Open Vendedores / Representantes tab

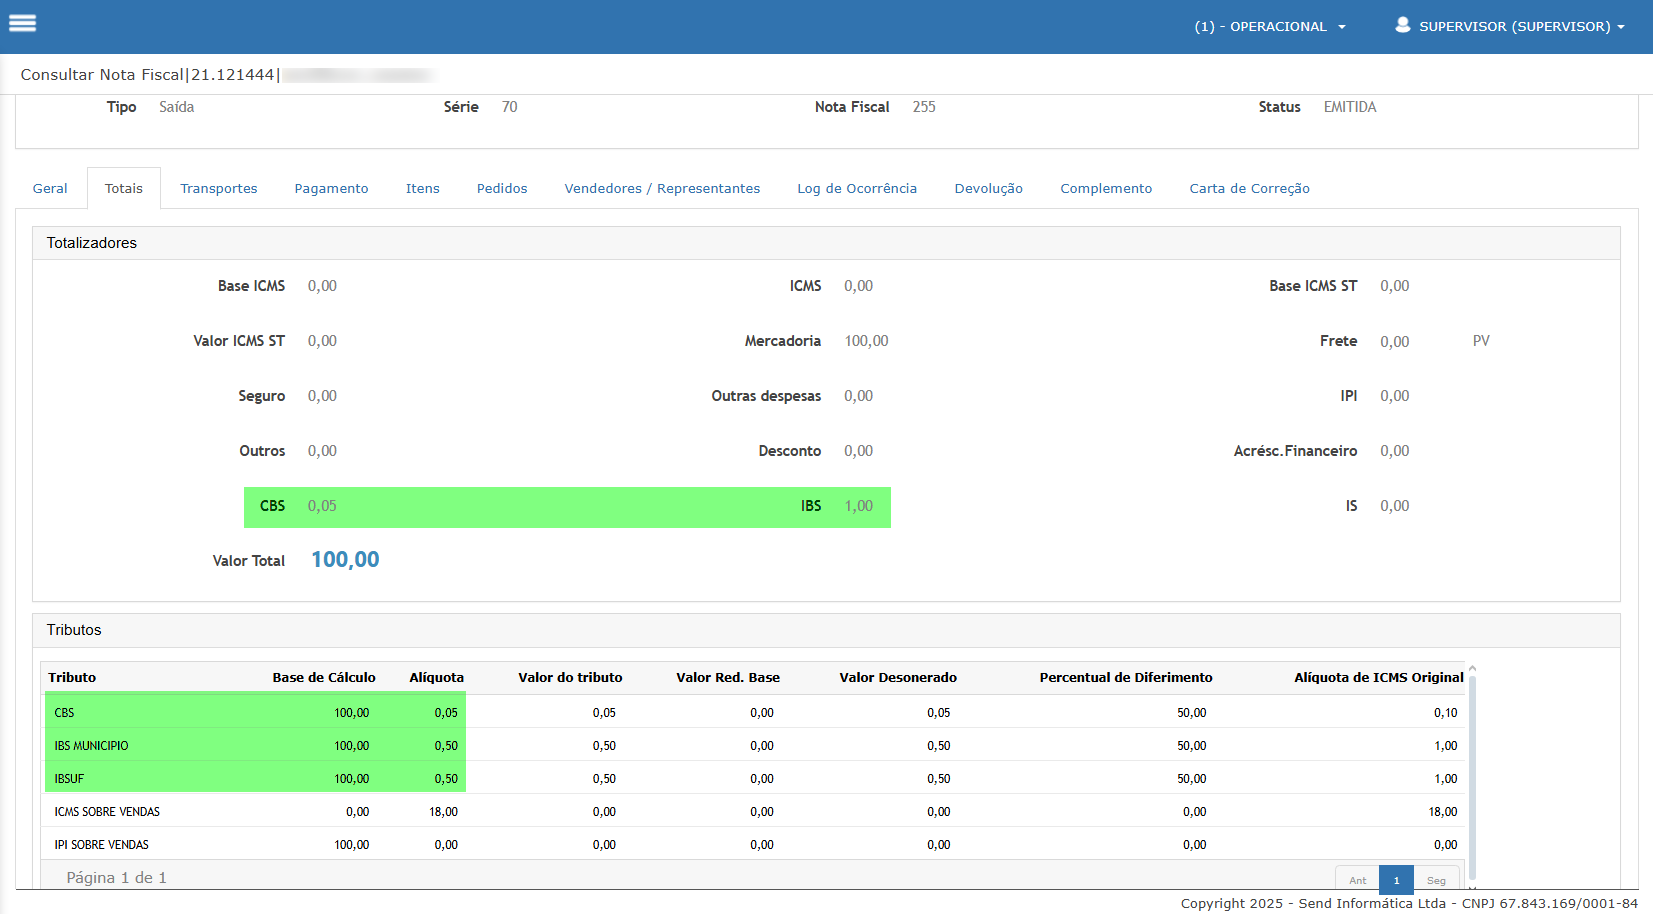coord(662,189)
